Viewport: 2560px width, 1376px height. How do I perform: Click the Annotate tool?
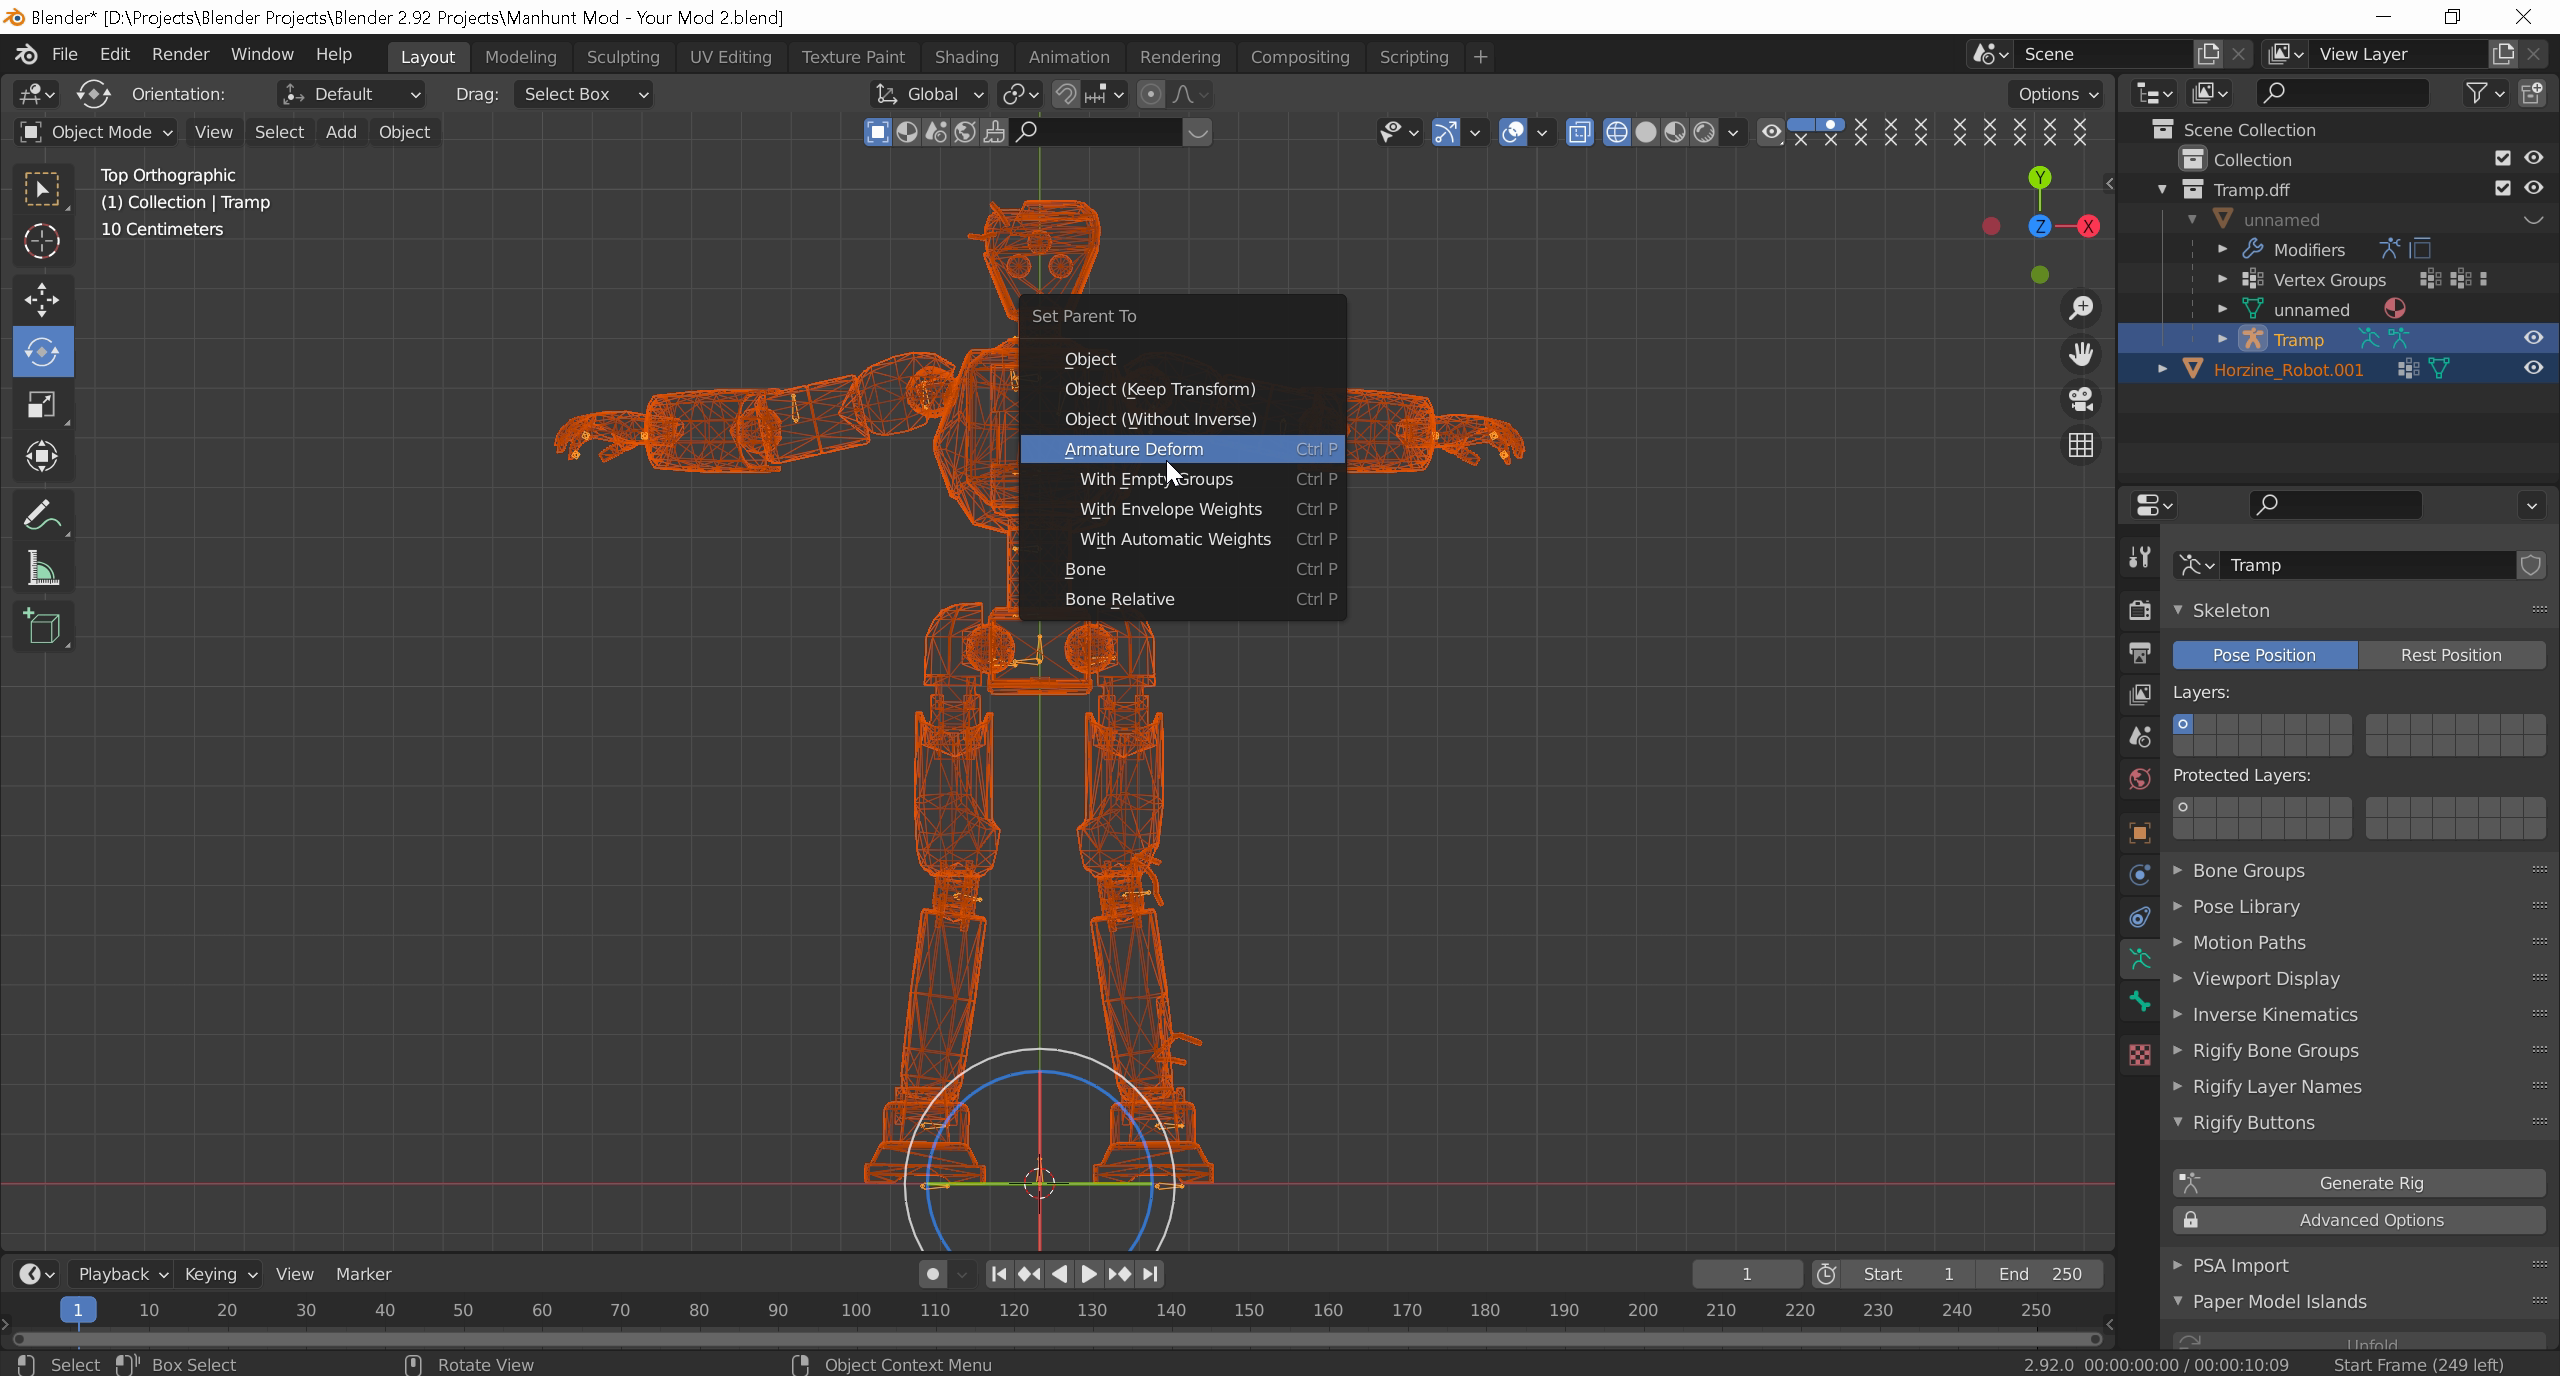[x=42, y=516]
